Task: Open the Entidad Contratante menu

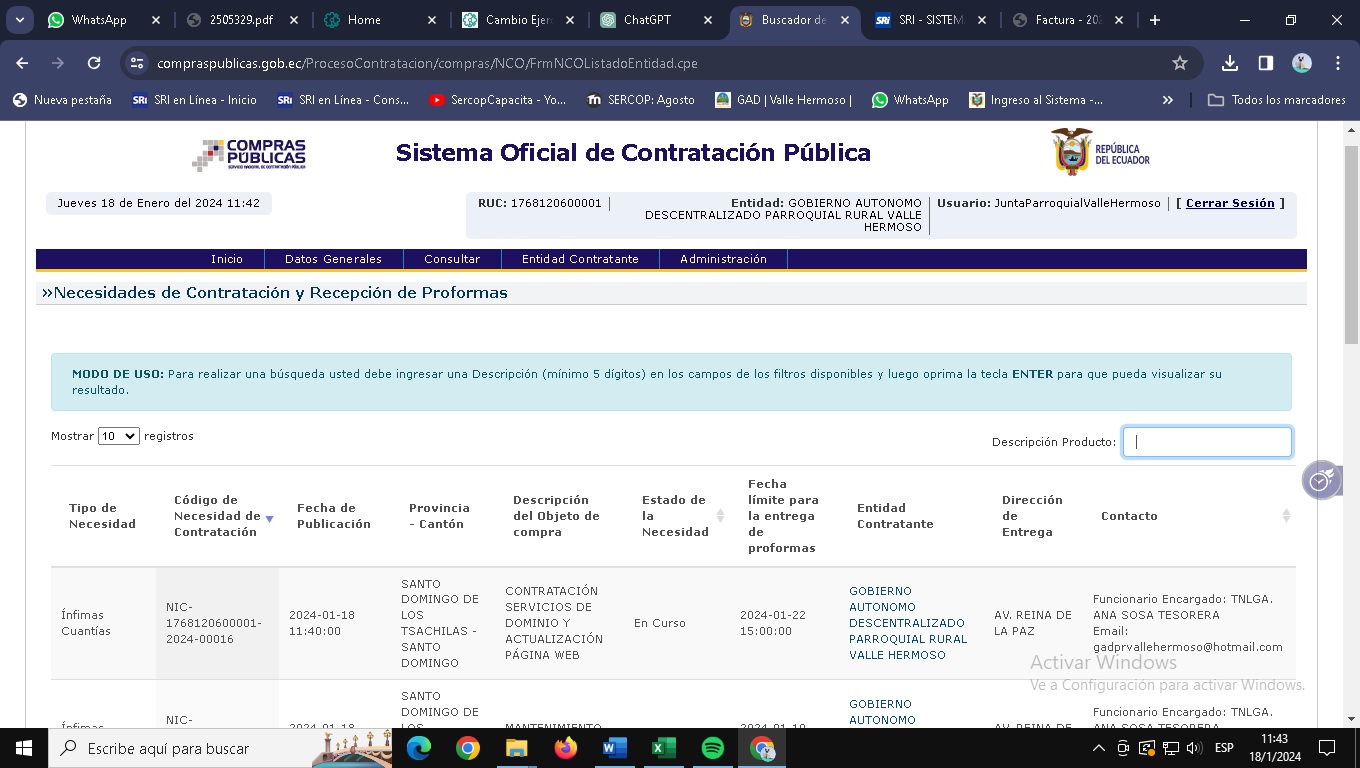Action: 580,259
